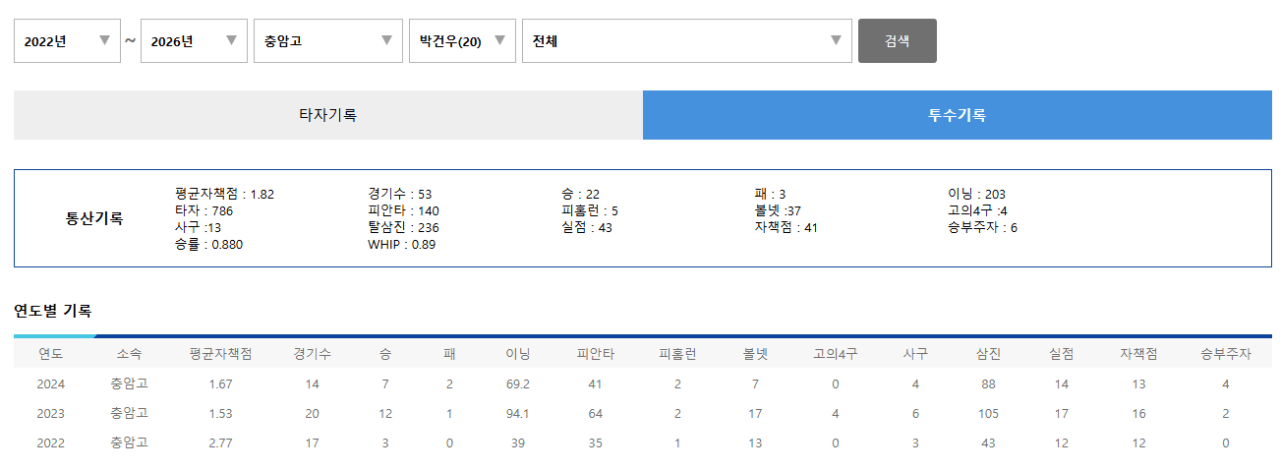Viewport: 1280px width, 471px height.
Task: Click the 연도 column header
Action: pos(51,353)
